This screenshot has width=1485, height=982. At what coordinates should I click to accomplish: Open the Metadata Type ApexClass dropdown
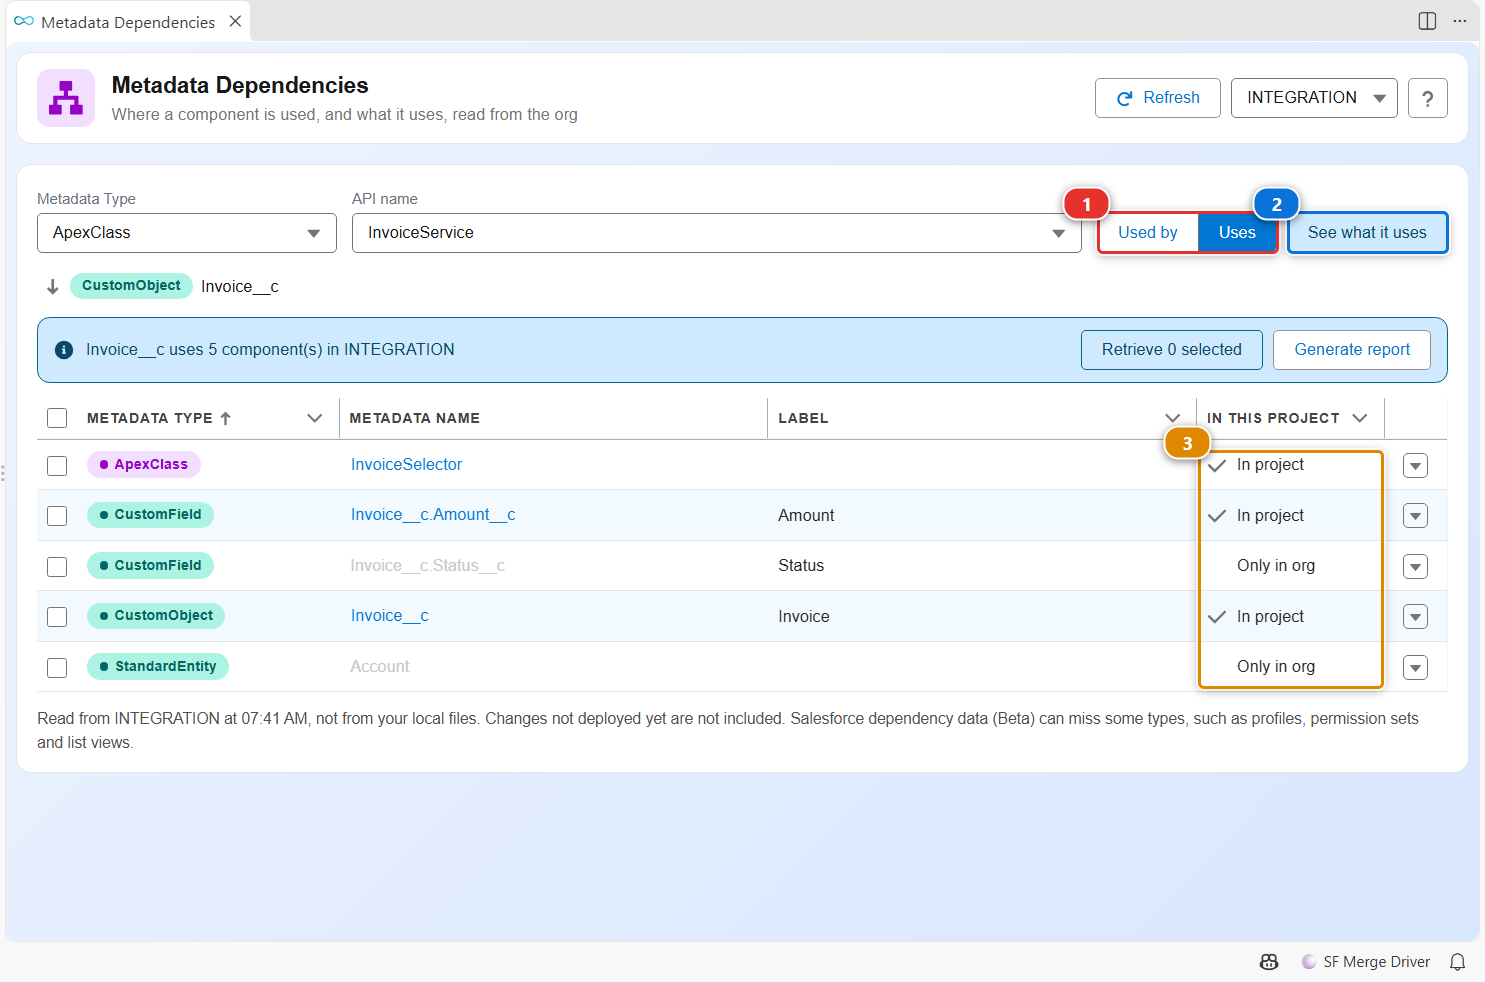click(x=187, y=233)
